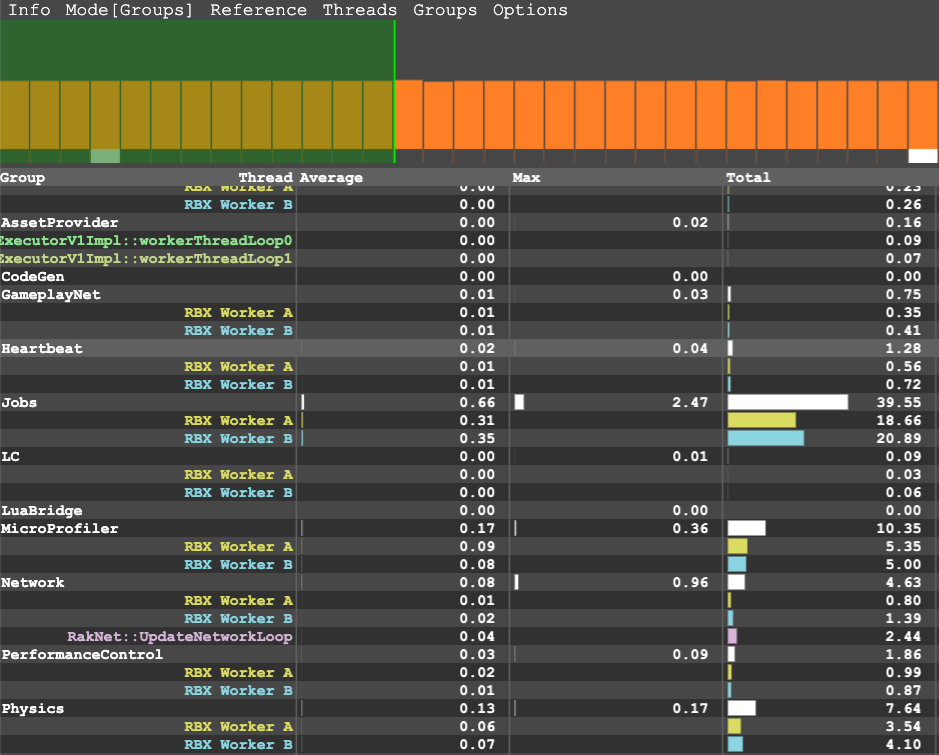The image size is (939, 755).
Task: Open the Reference menu
Action: [x=258, y=10]
